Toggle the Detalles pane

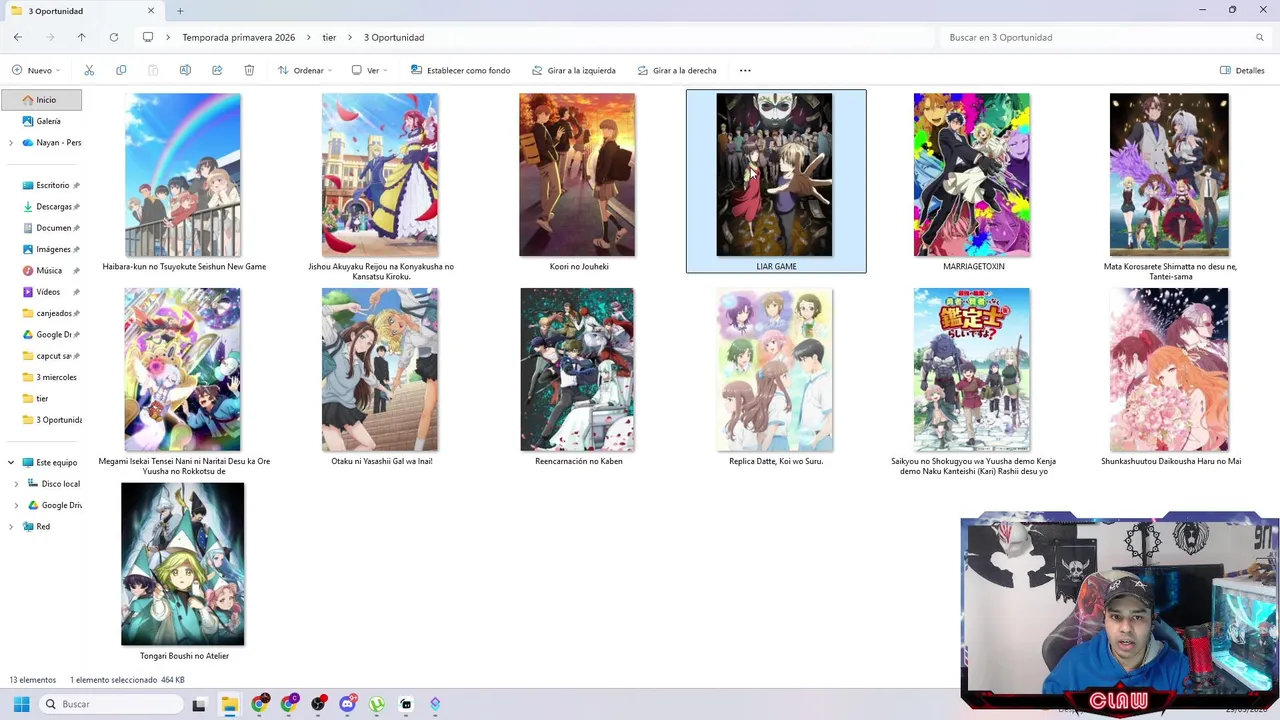click(1242, 70)
